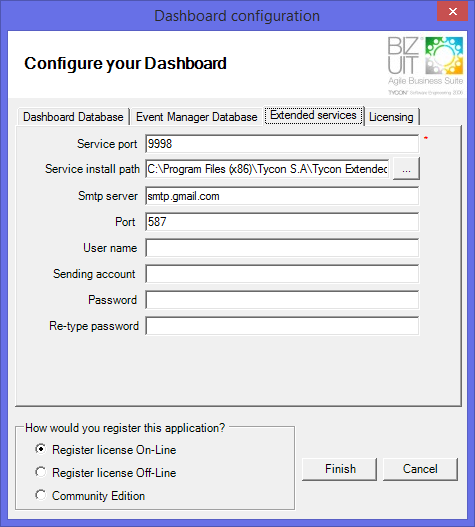Focus the Sending account field
Viewport: 475px width, 527px height.
point(282,274)
